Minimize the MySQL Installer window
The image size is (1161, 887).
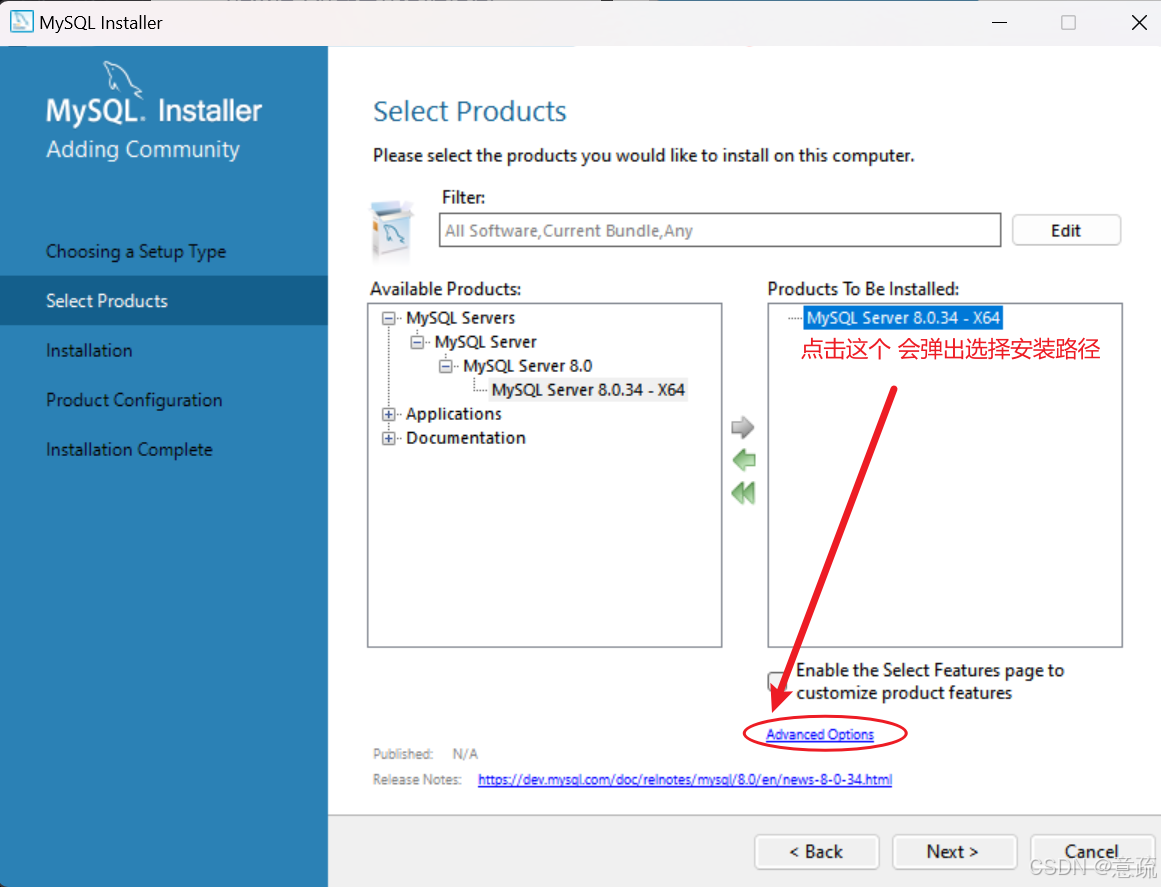(1000, 22)
